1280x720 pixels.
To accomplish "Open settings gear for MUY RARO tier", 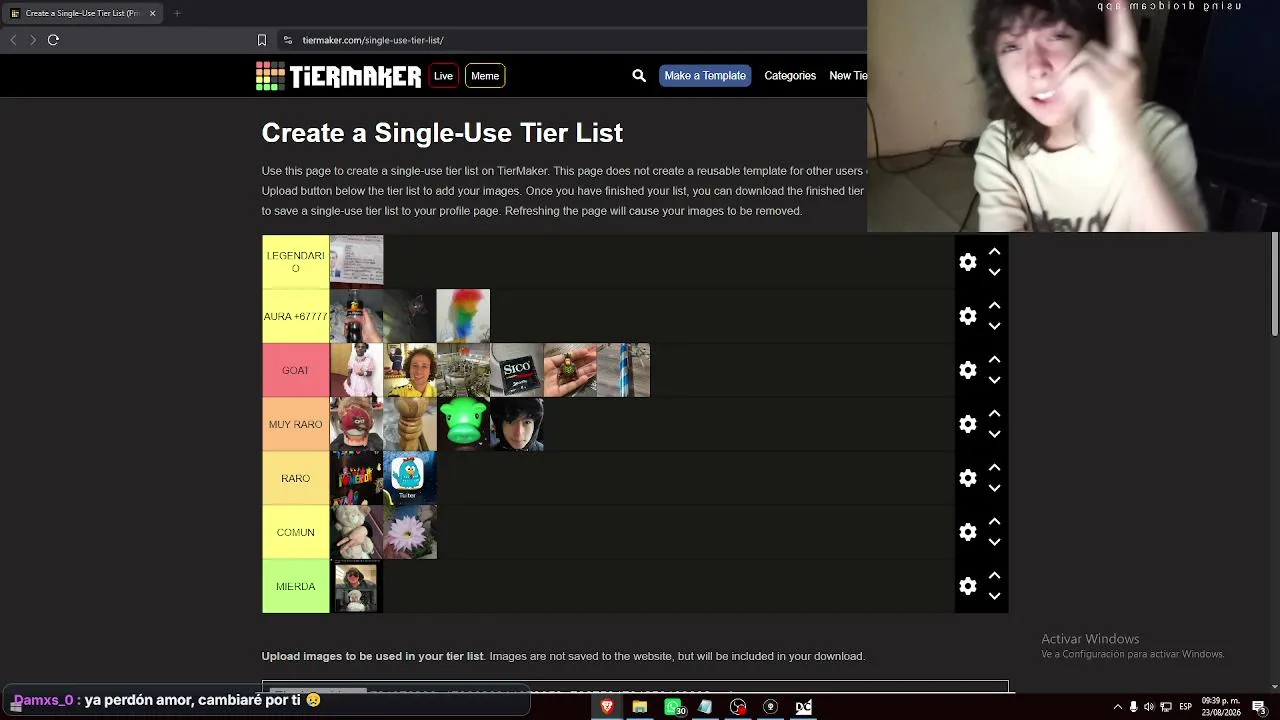I will [967, 424].
